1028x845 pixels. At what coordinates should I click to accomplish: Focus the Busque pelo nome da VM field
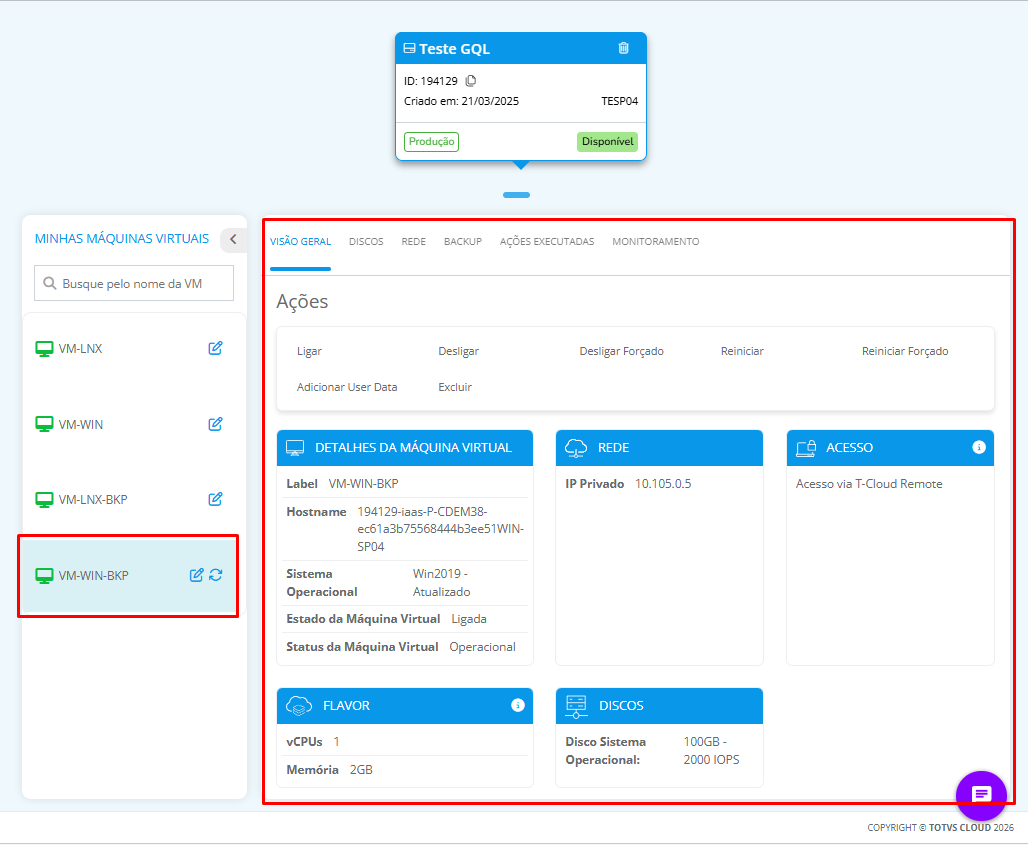[x=134, y=283]
